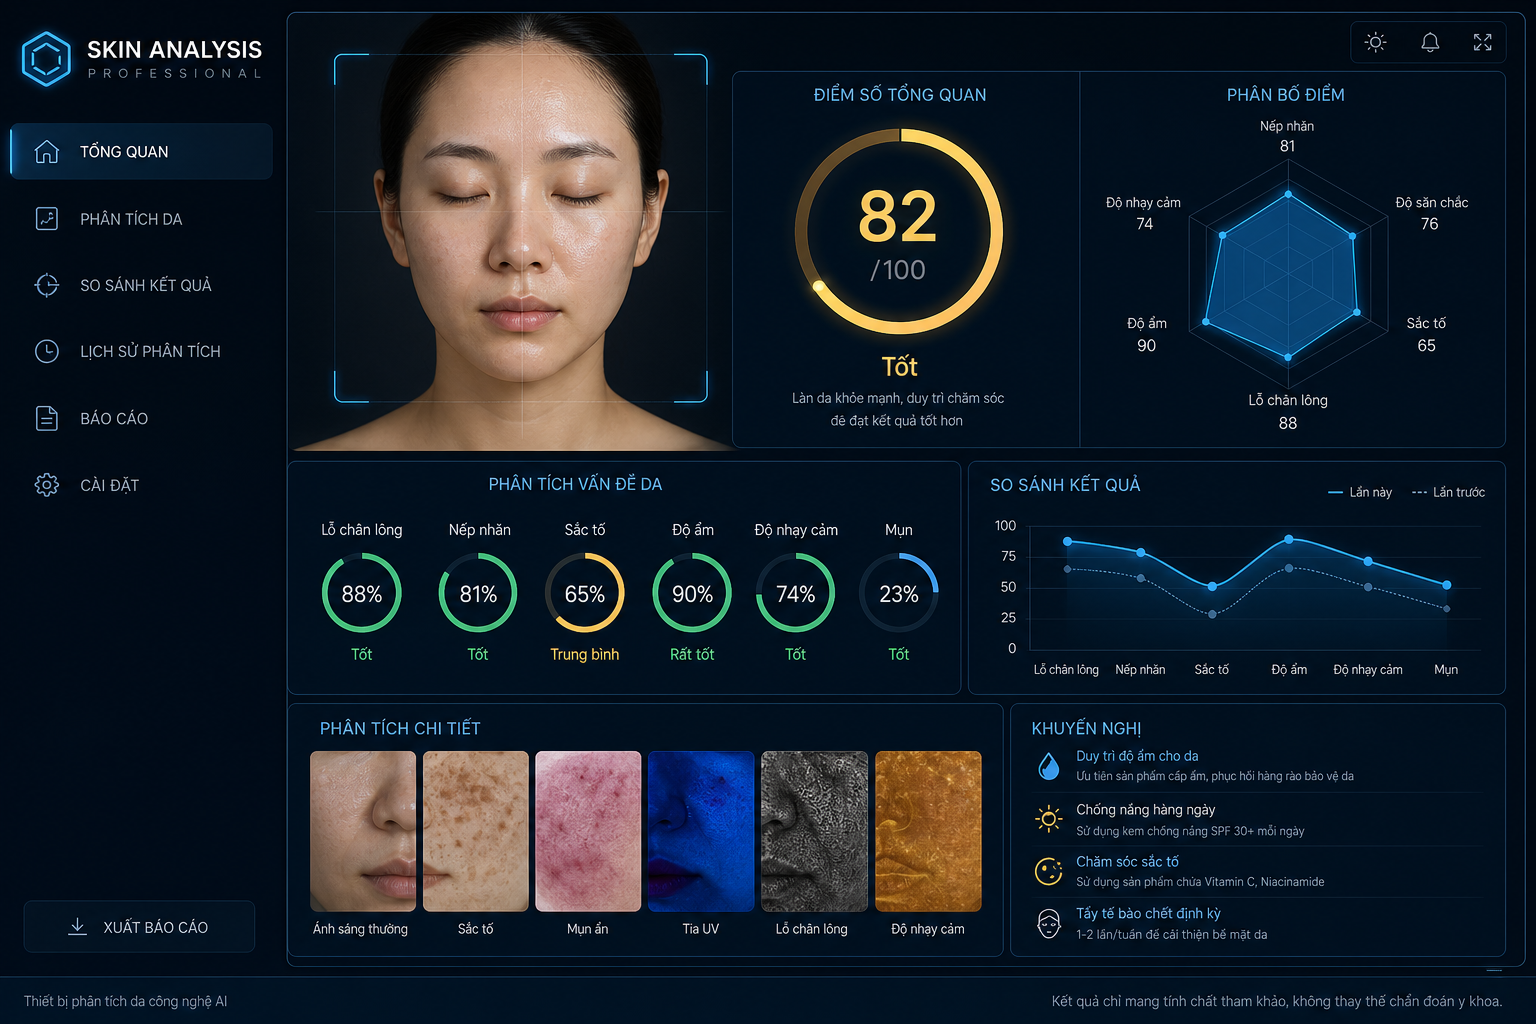Image resolution: width=1536 pixels, height=1024 pixels.
Task: Click the overall score 82 gauge
Action: click(x=899, y=231)
